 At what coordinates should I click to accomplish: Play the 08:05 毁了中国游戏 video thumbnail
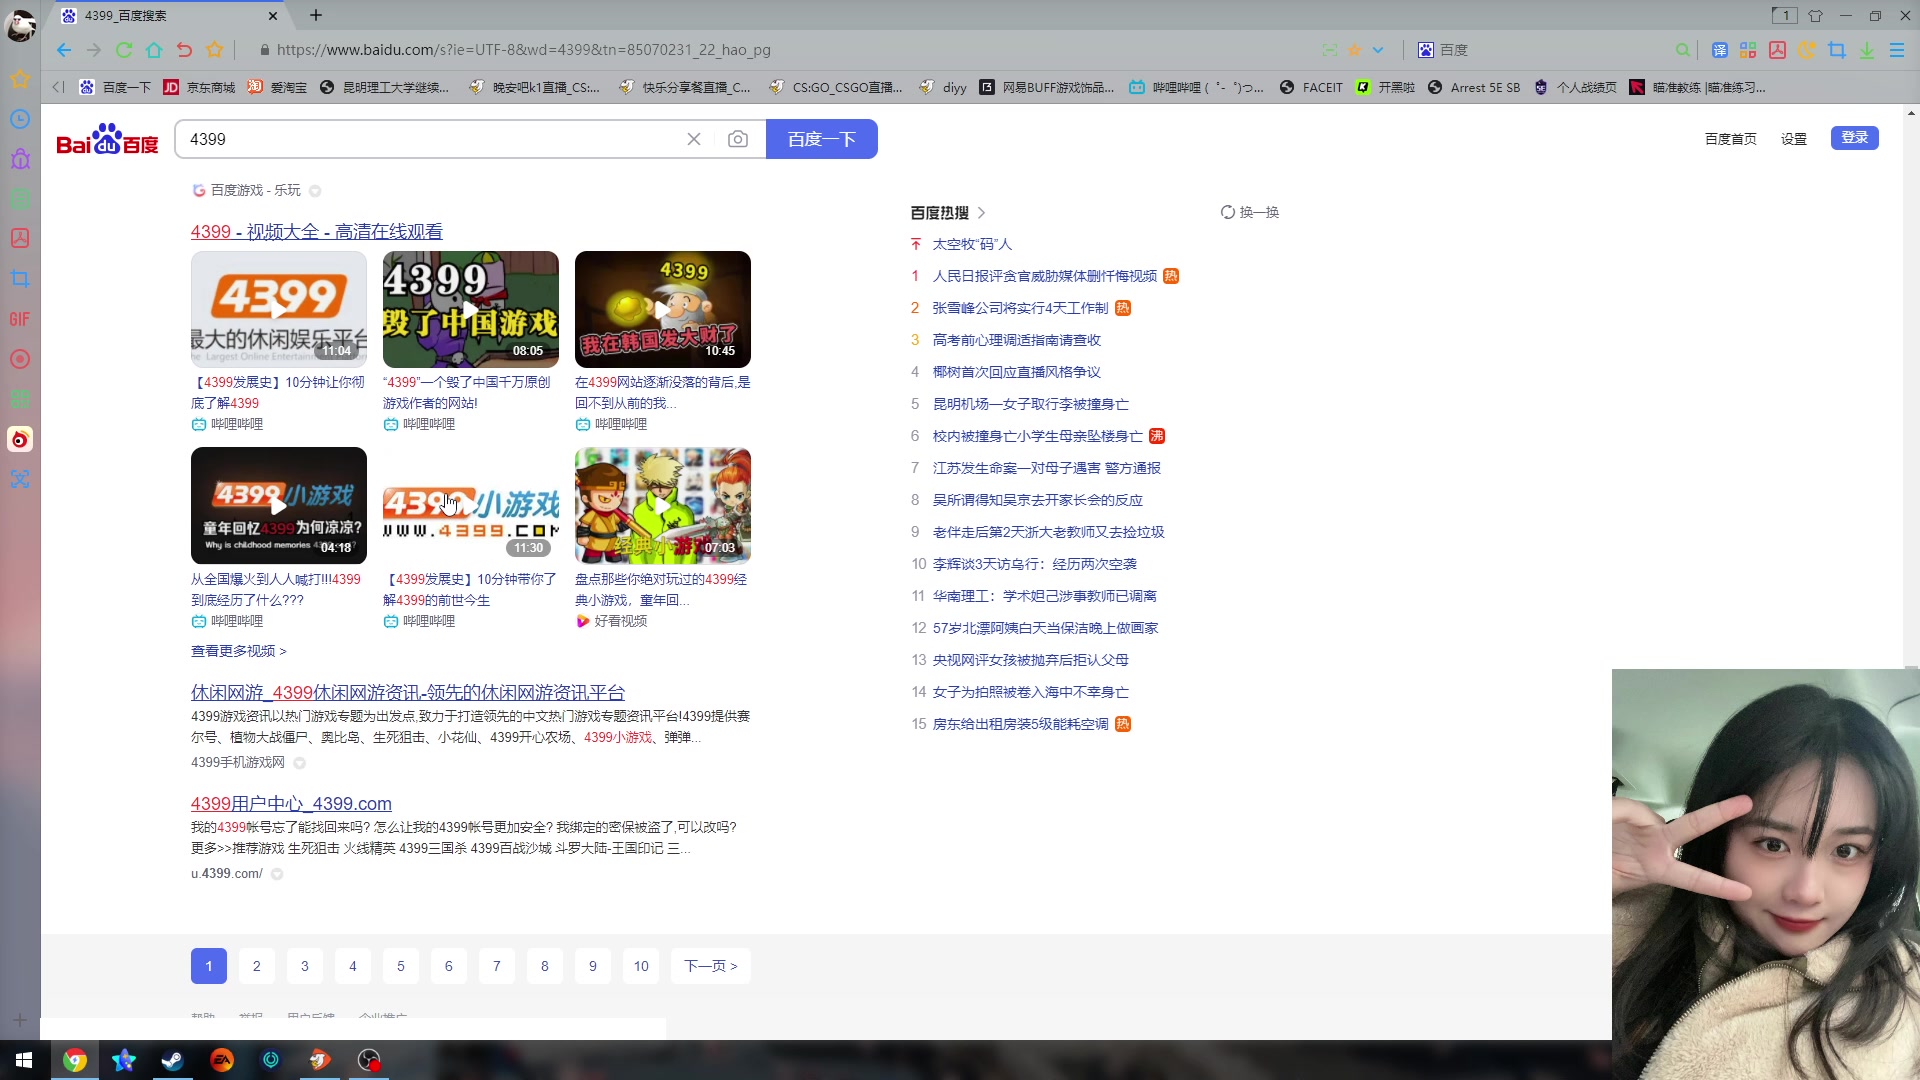471,309
